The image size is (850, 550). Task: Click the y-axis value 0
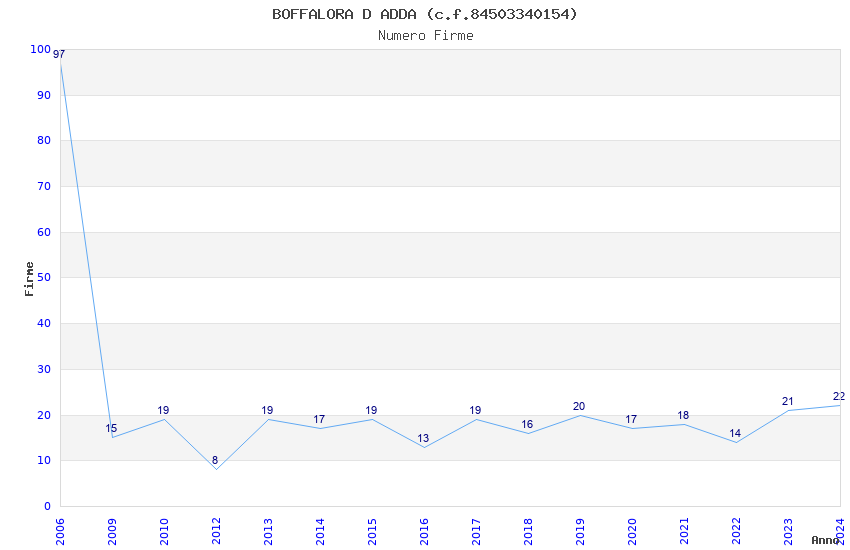[48, 507]
